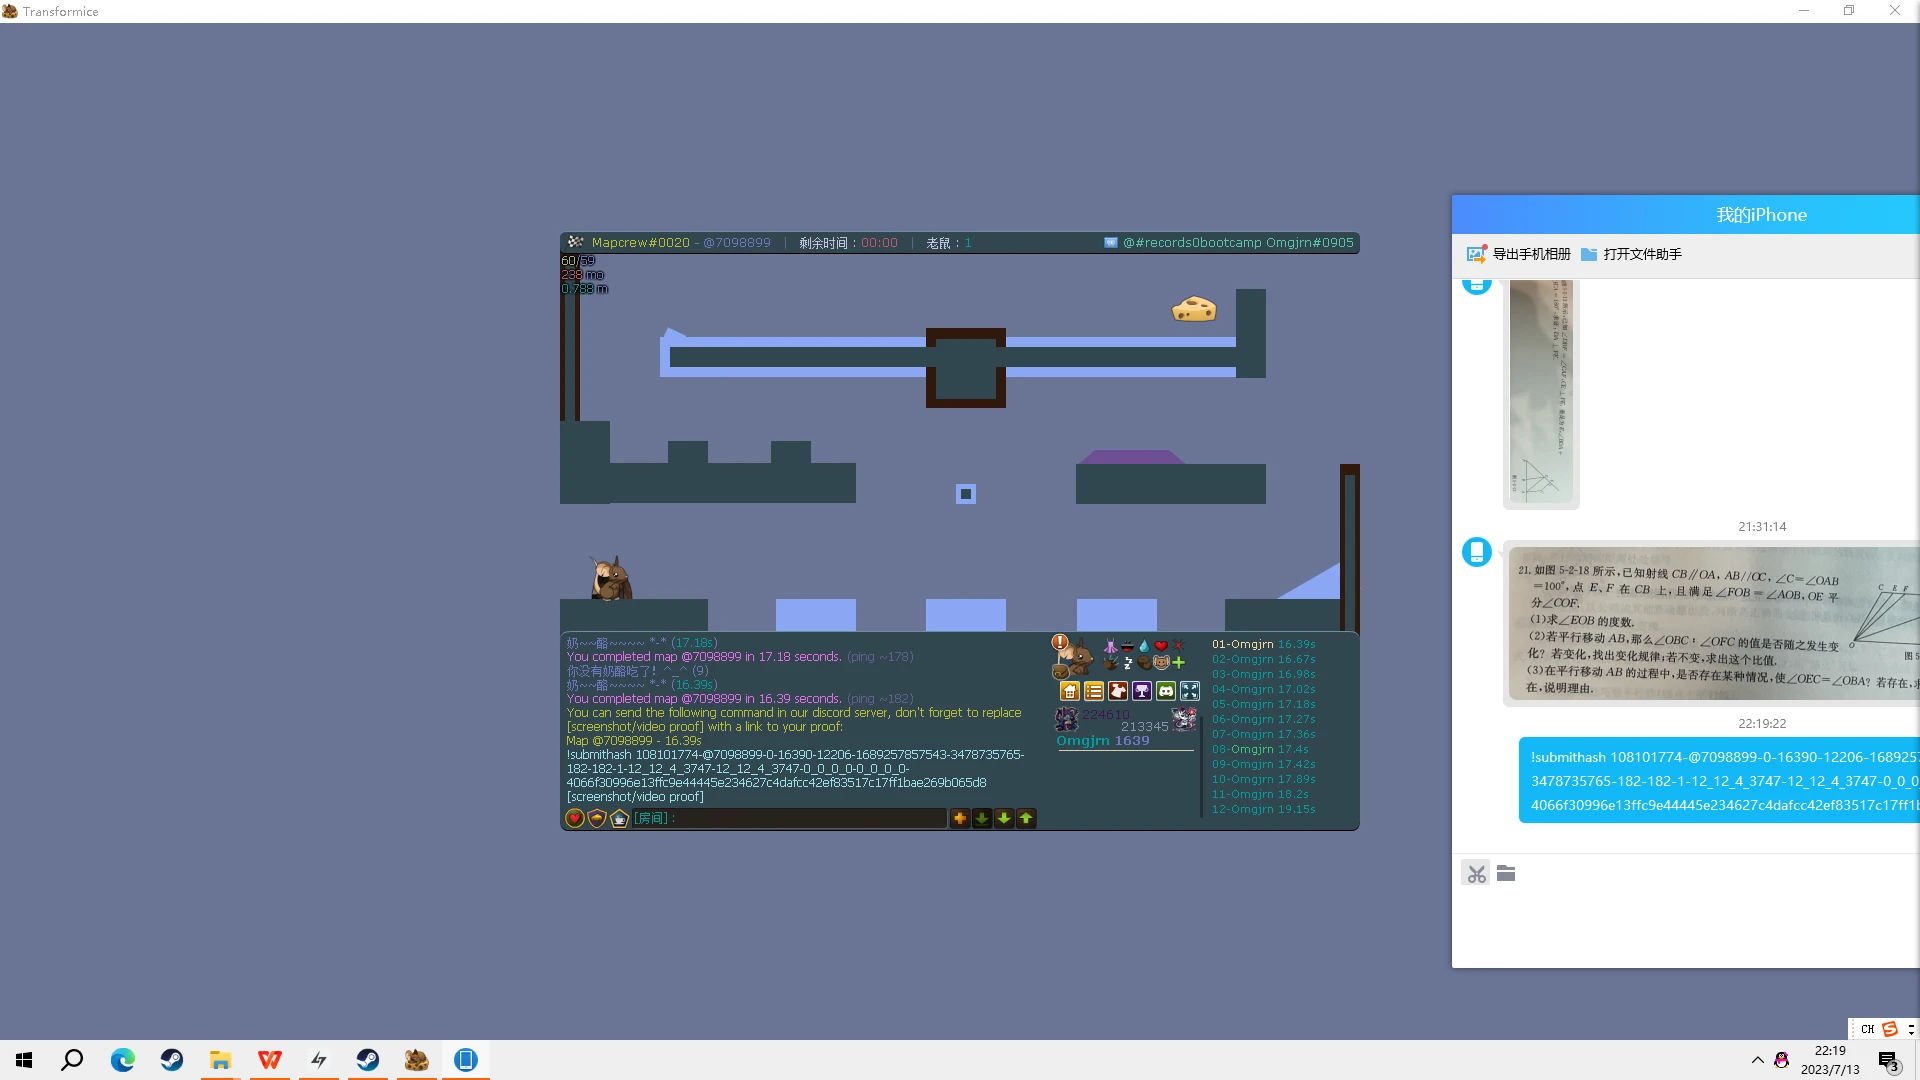Click the phone device avatar beside geometry photo
Image resolution: width=1920 pixels, height=1080 pixels.
[x=1477, y=552]
